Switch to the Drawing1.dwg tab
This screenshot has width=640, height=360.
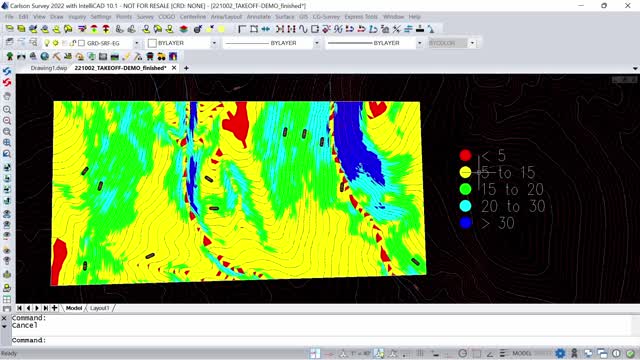click(49, 68)
